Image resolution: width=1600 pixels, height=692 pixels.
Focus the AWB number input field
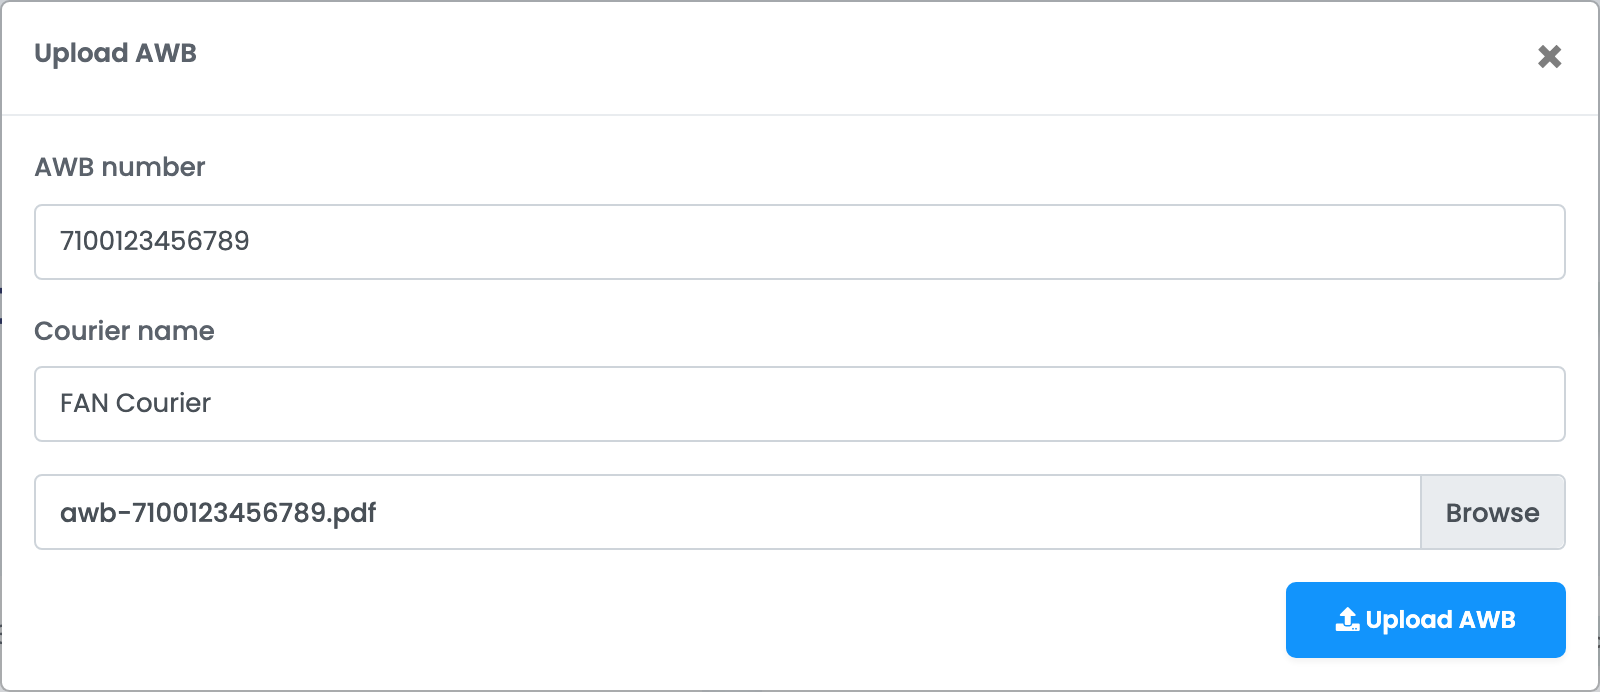pos(800,242)
